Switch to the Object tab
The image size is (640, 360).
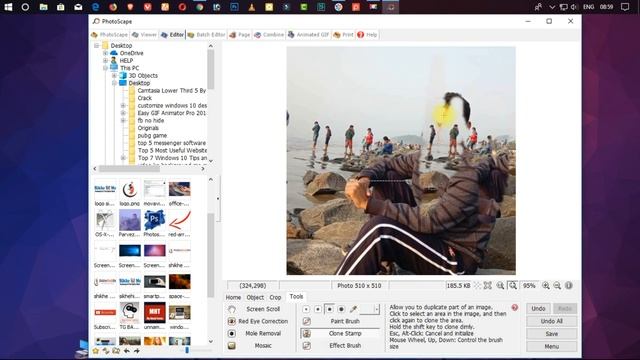[x=255, y=298]
